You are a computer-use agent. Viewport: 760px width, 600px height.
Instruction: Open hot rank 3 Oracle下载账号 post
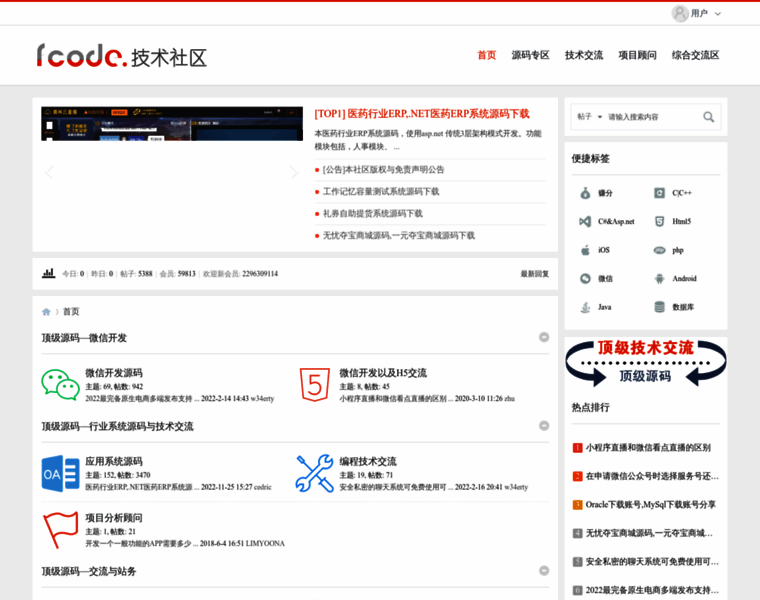(650, 505)
